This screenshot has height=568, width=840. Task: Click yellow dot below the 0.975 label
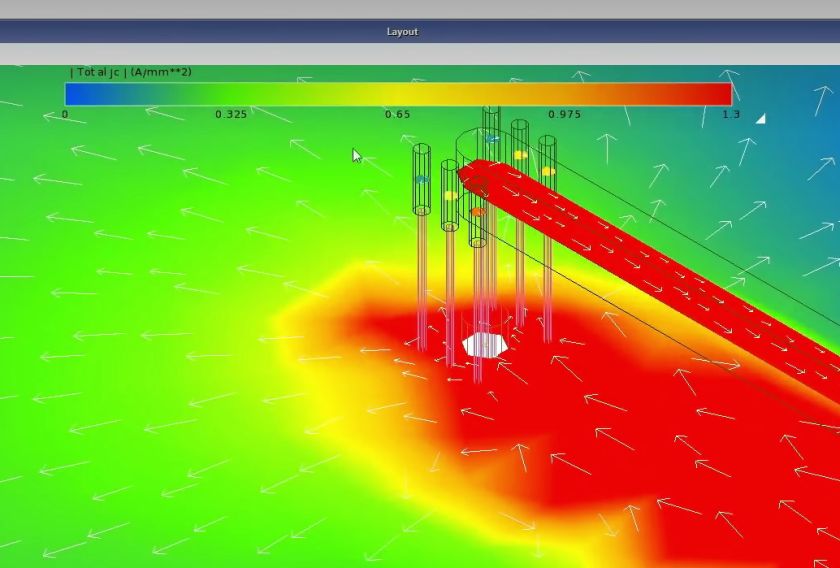pos(520,155)
